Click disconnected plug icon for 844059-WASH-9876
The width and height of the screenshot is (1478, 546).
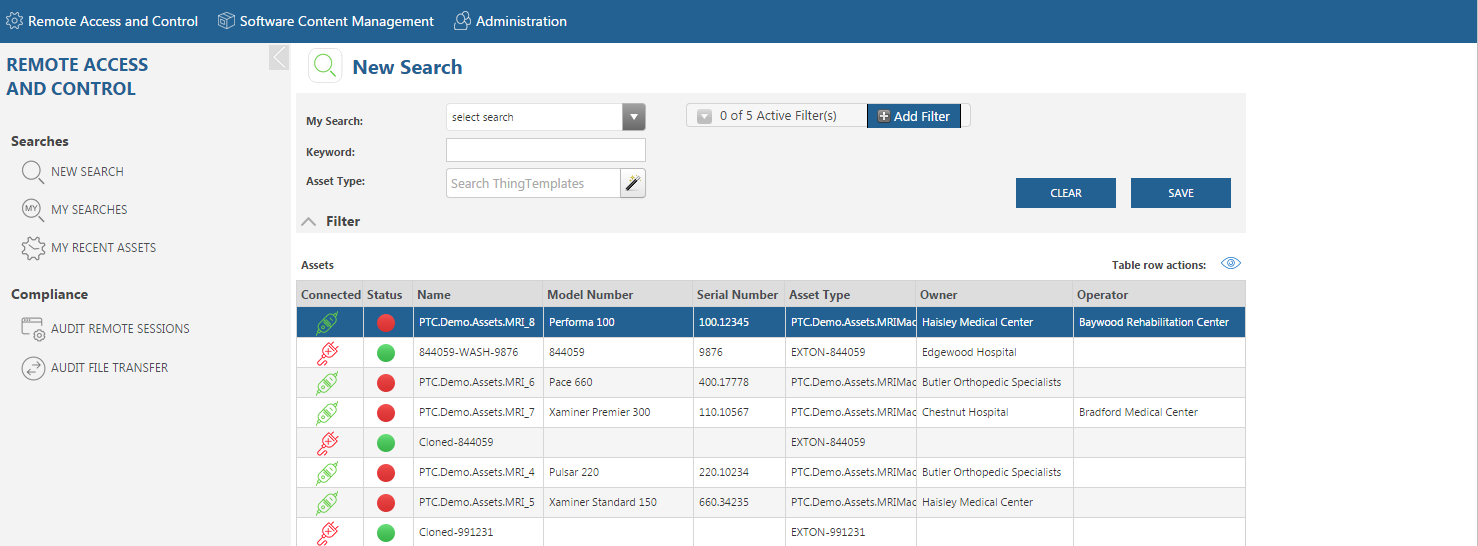pyautogui.click(x=328, y=353)
